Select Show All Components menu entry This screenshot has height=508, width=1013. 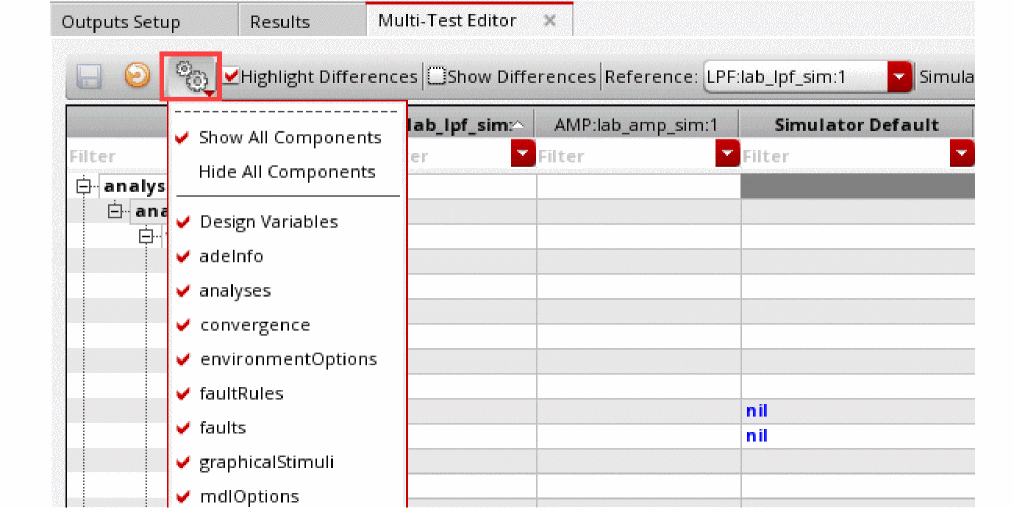click(290, 138)
